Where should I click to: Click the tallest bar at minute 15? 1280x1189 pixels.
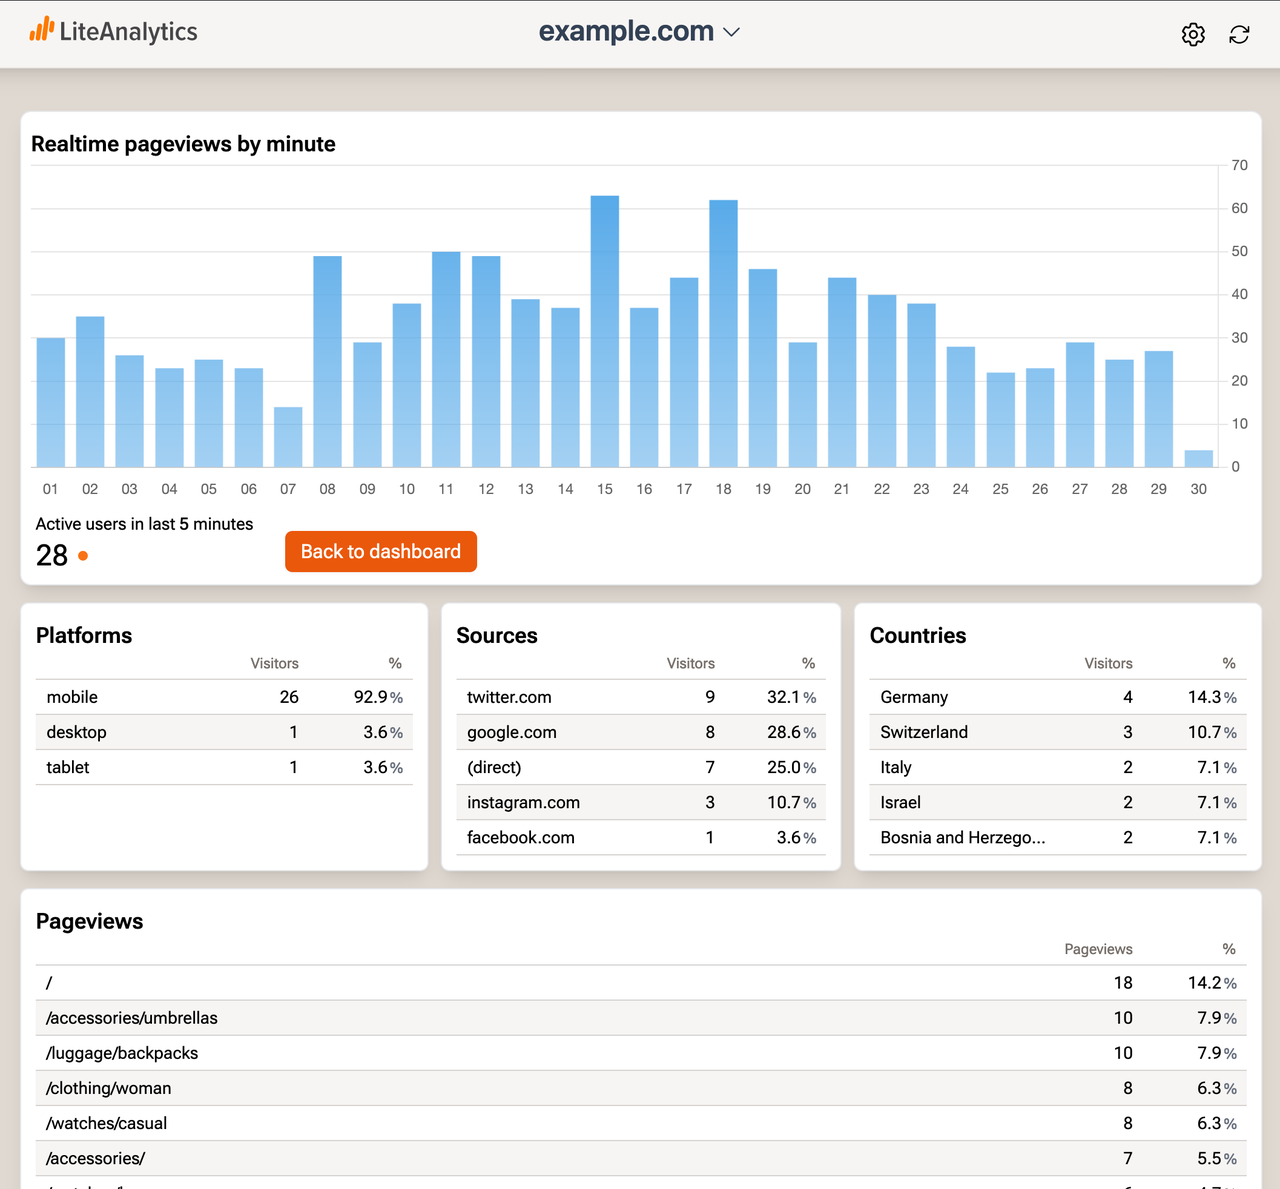[x=604, y=330]
